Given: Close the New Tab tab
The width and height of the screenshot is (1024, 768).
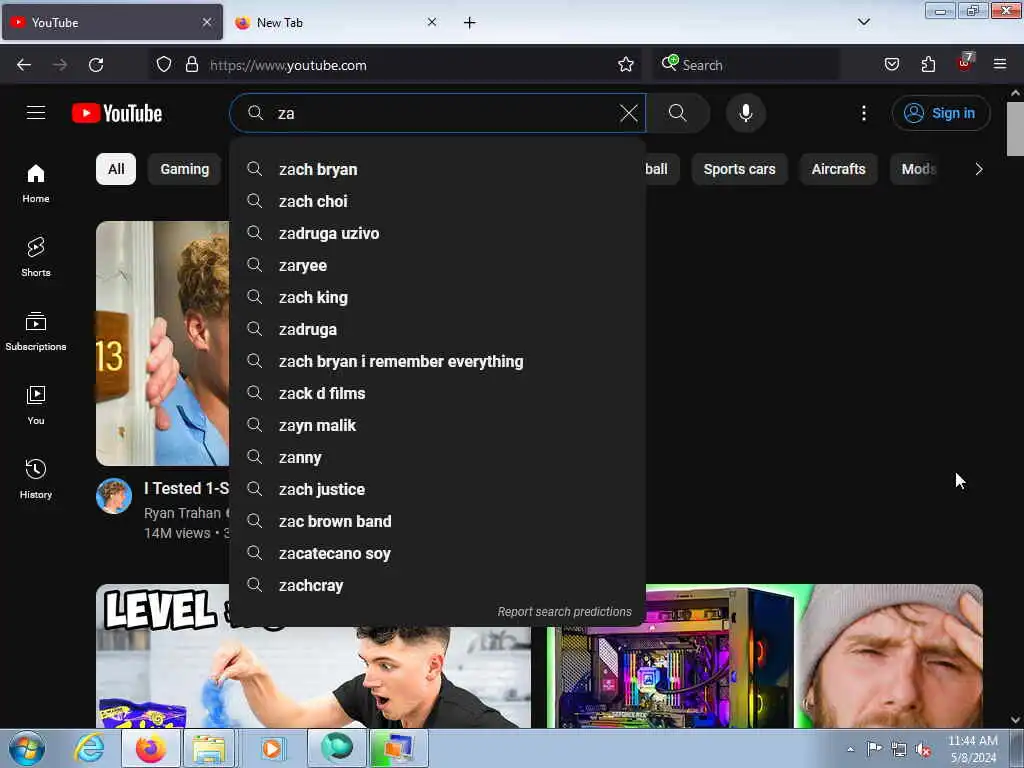Looking at the screenshot, I should [x=432, y=23].
